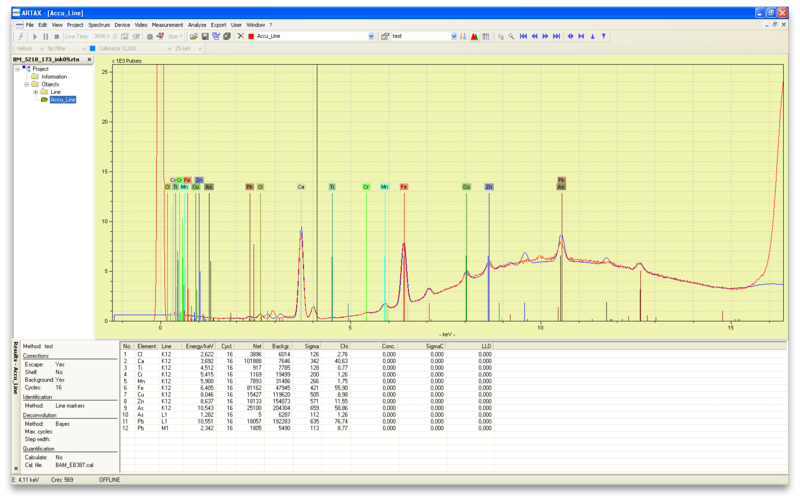The height and width of the screenshot is (501, 800).
Task: Click the blue network objects icon after save
Action: click(216, 36)
